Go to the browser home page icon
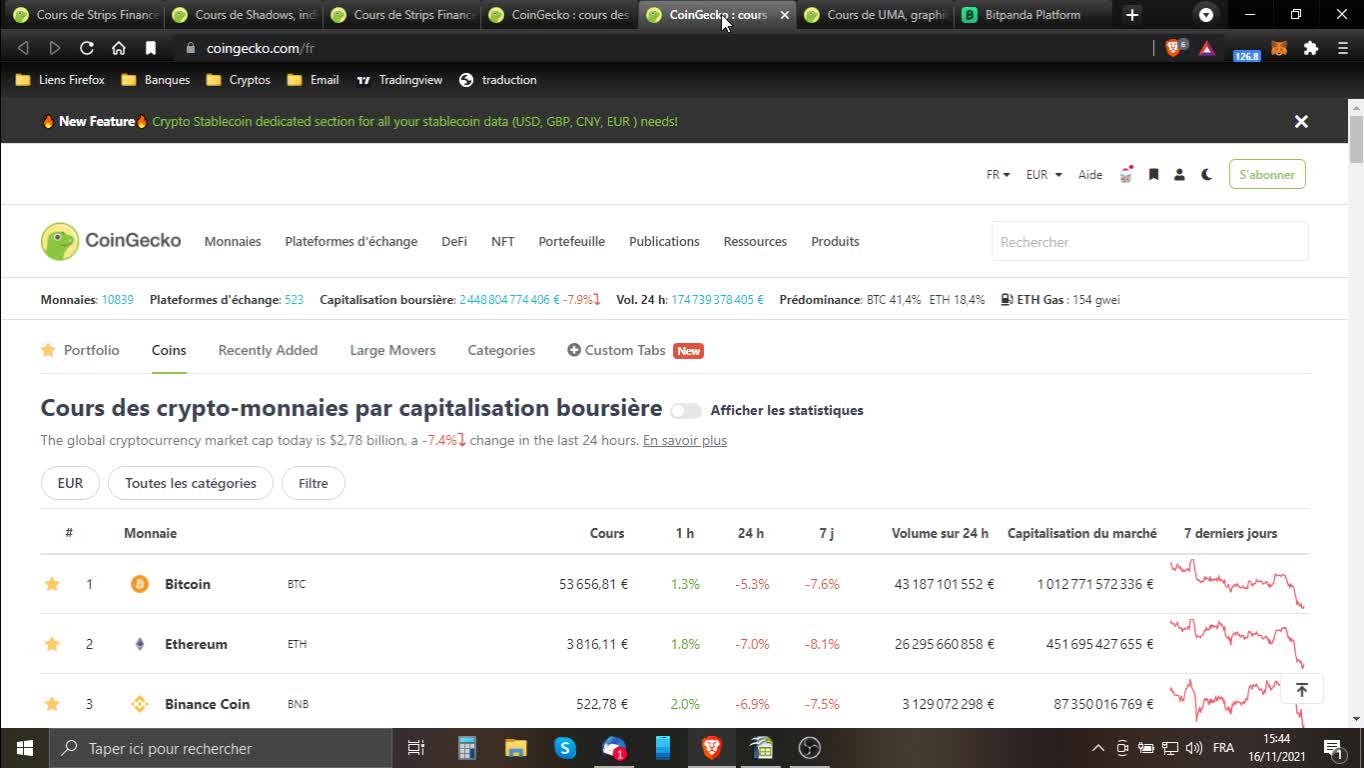The width and height of the screenshot is (1364, 768). (x=119, y=48)
